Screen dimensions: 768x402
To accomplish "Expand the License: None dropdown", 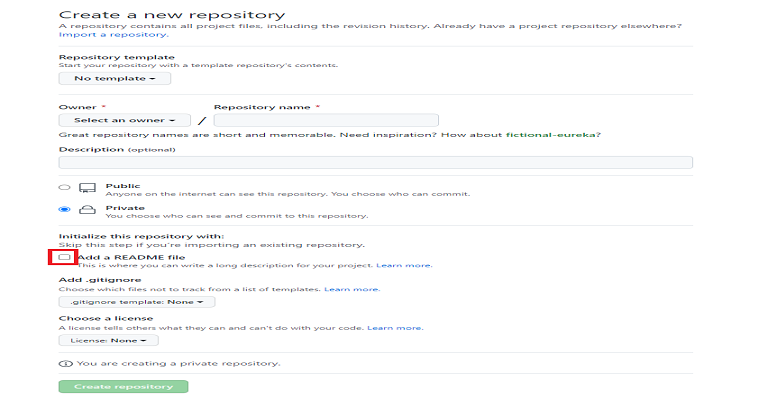I will [108, 340].
